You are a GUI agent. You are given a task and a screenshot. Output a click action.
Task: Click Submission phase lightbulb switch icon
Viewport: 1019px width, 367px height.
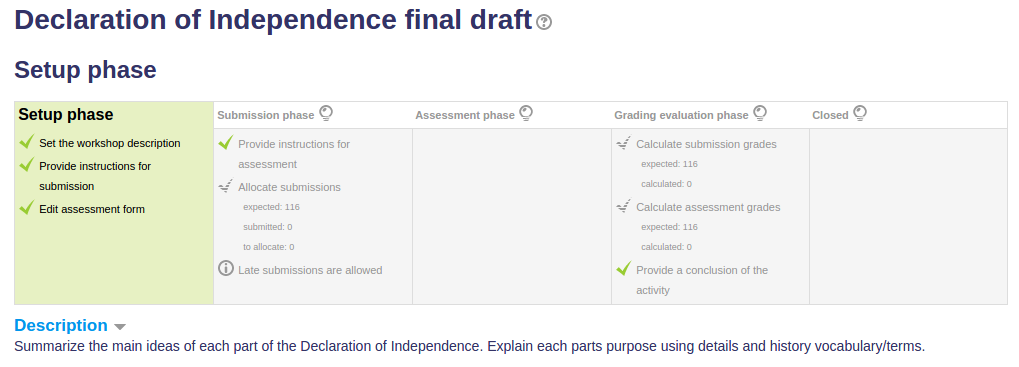click(326, 114)
